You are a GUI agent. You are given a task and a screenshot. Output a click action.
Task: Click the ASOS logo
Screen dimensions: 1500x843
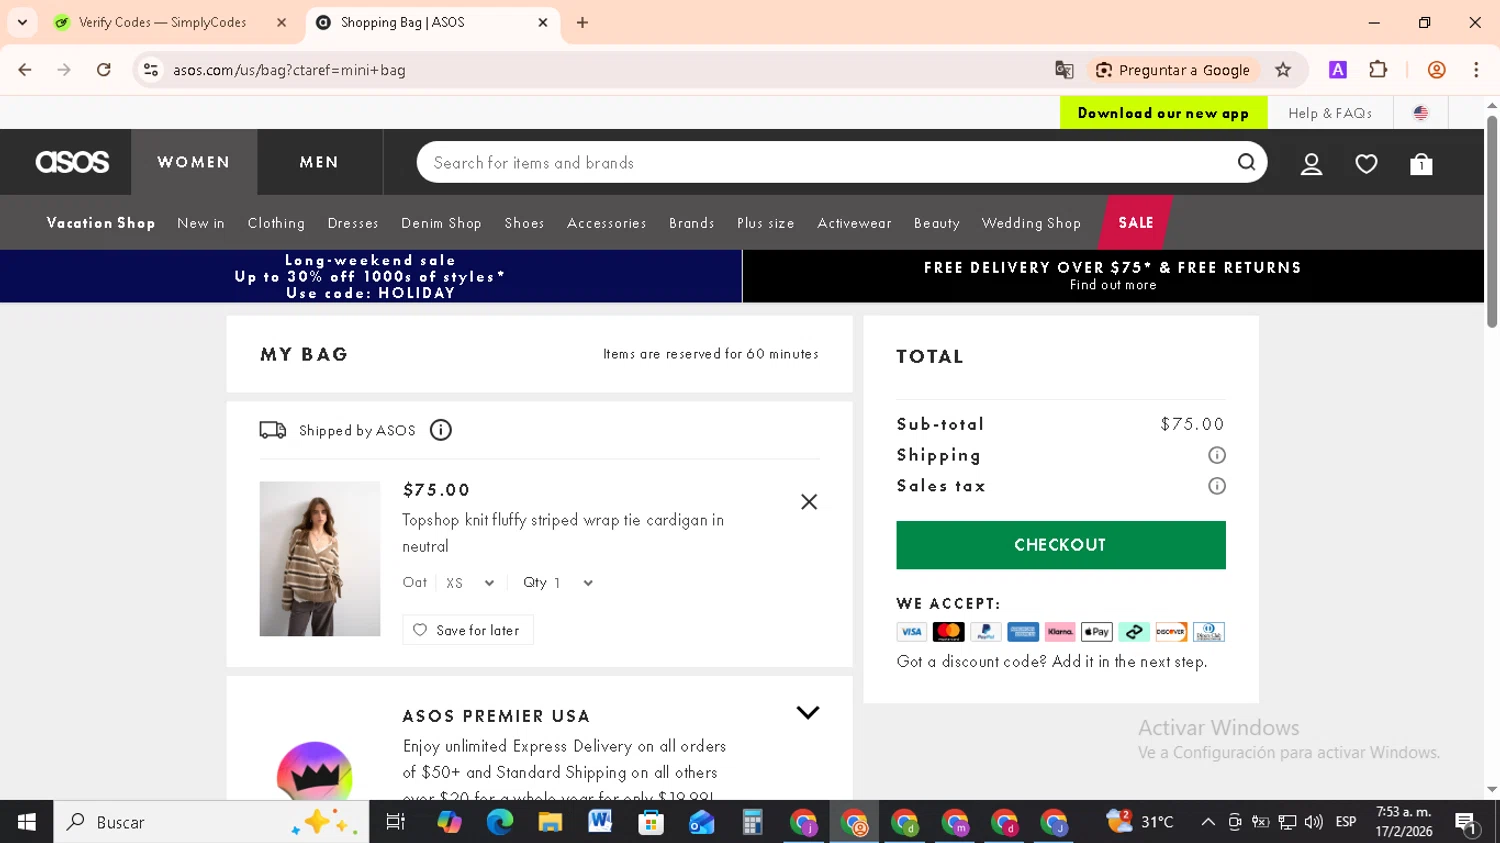point(72,162)
